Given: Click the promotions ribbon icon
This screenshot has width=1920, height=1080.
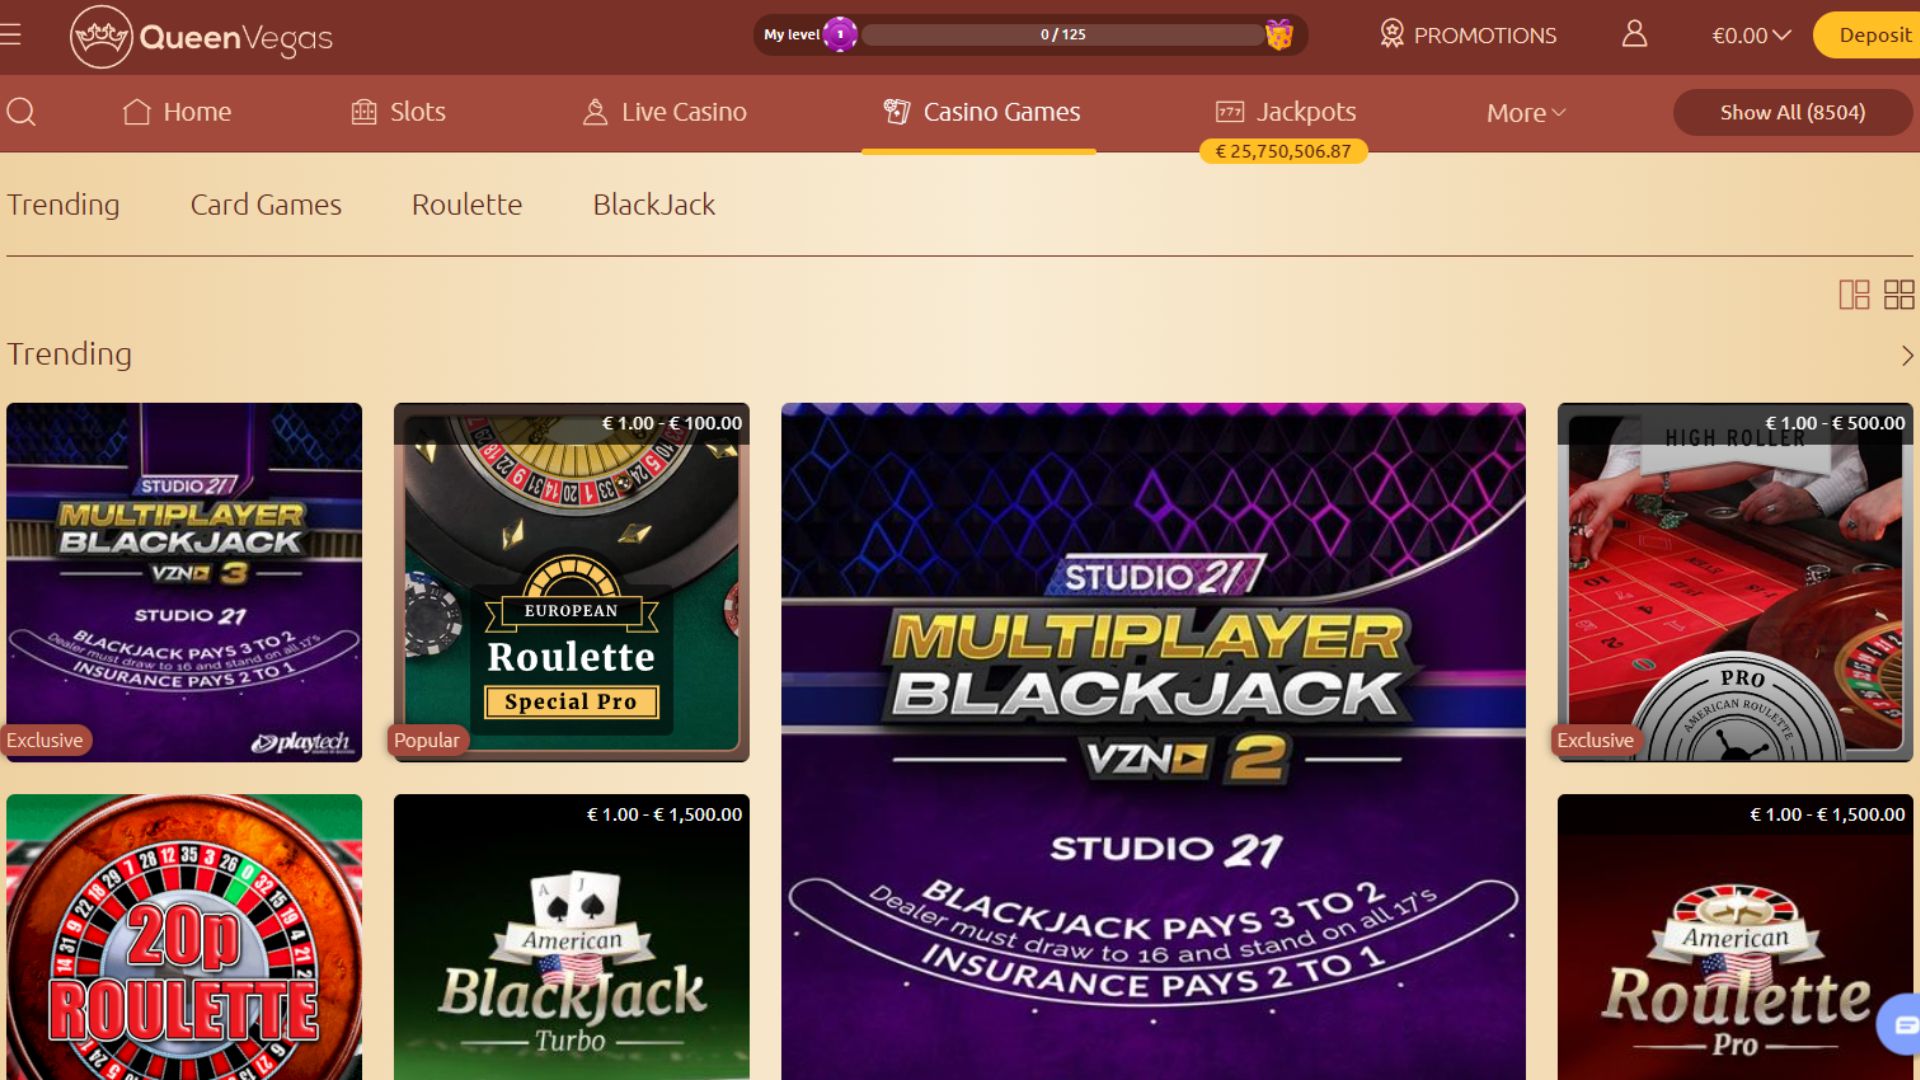Looking at the screenshot, I should point(1391,34).
